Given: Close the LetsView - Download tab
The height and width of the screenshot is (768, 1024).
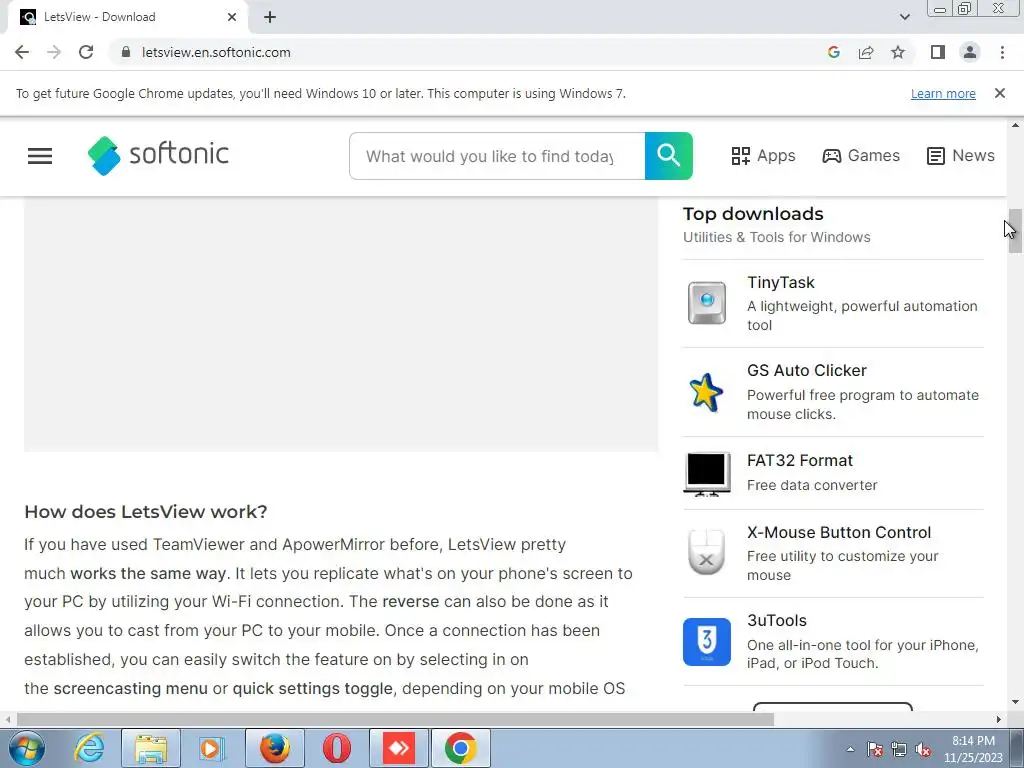Looking at the screenshot, I should [x=232, y=17].
